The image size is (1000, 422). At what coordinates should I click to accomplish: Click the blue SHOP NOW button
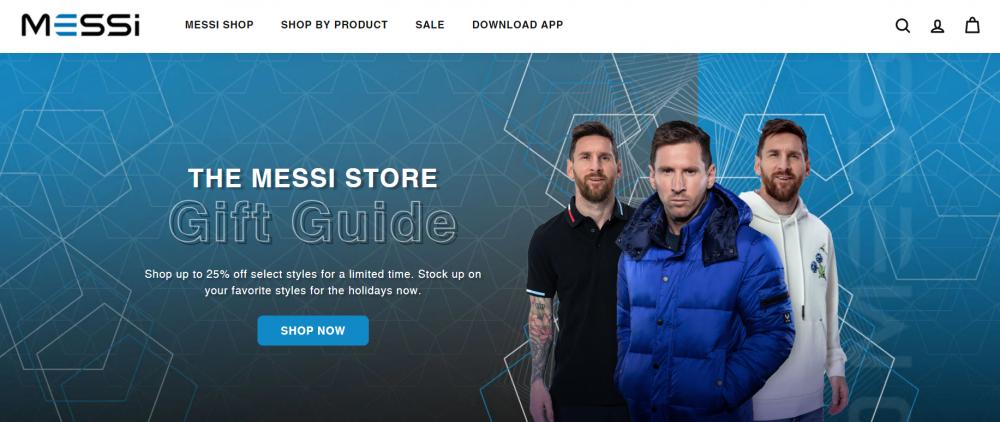(312, 331)
